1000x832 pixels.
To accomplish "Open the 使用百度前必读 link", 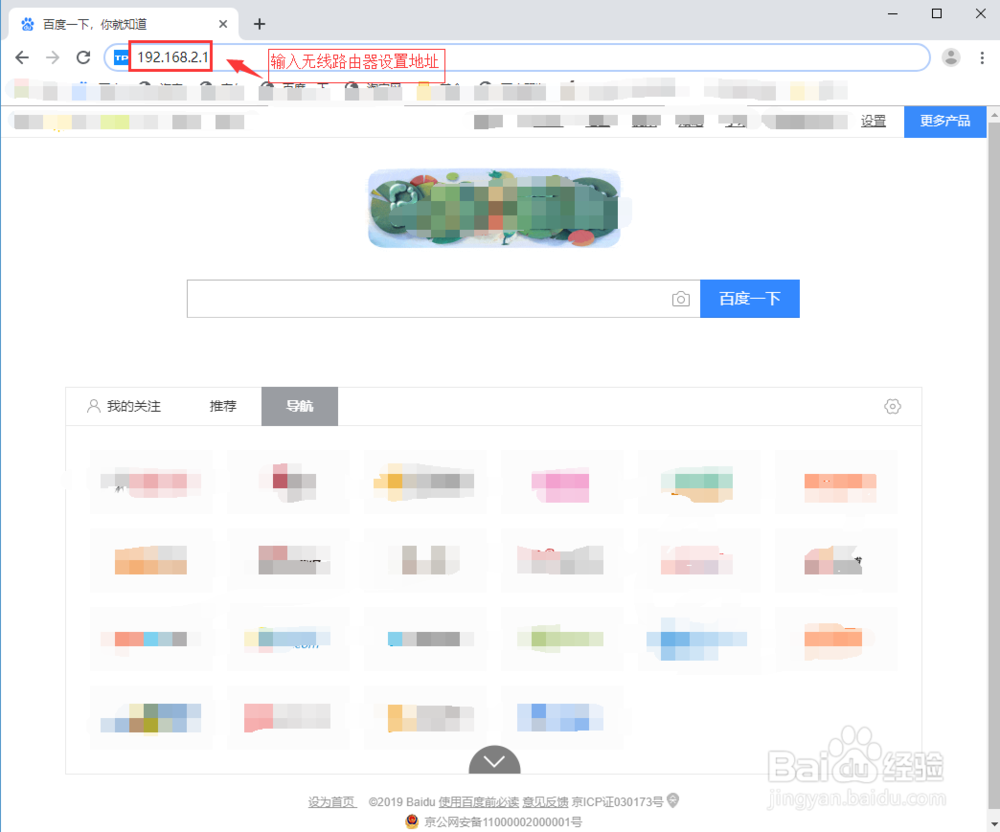I will tap(478, 802).
